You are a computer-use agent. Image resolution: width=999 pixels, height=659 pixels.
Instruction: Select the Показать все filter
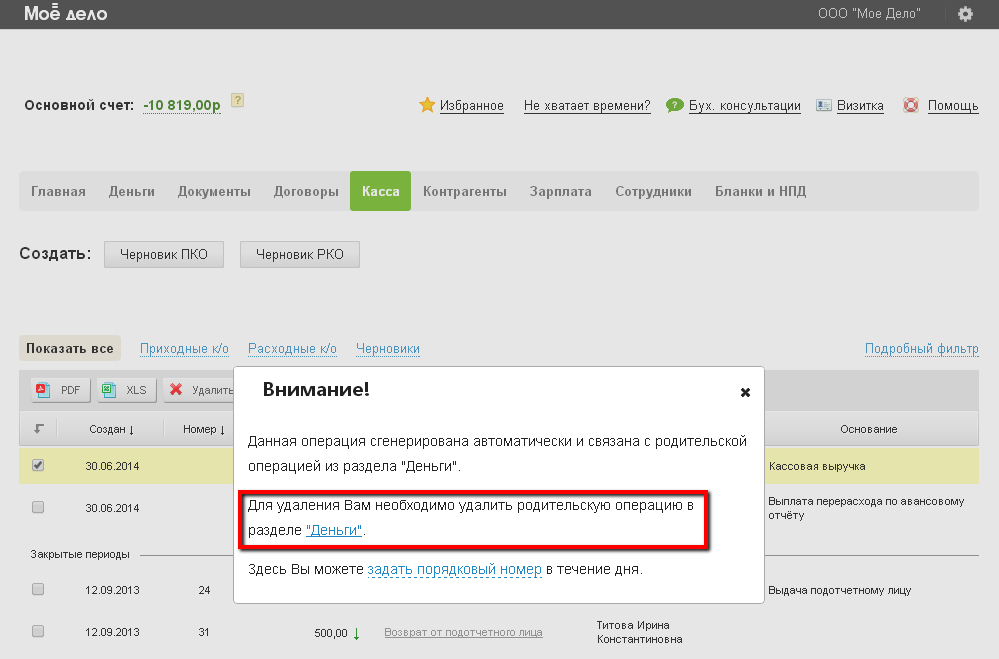point(69,349)
